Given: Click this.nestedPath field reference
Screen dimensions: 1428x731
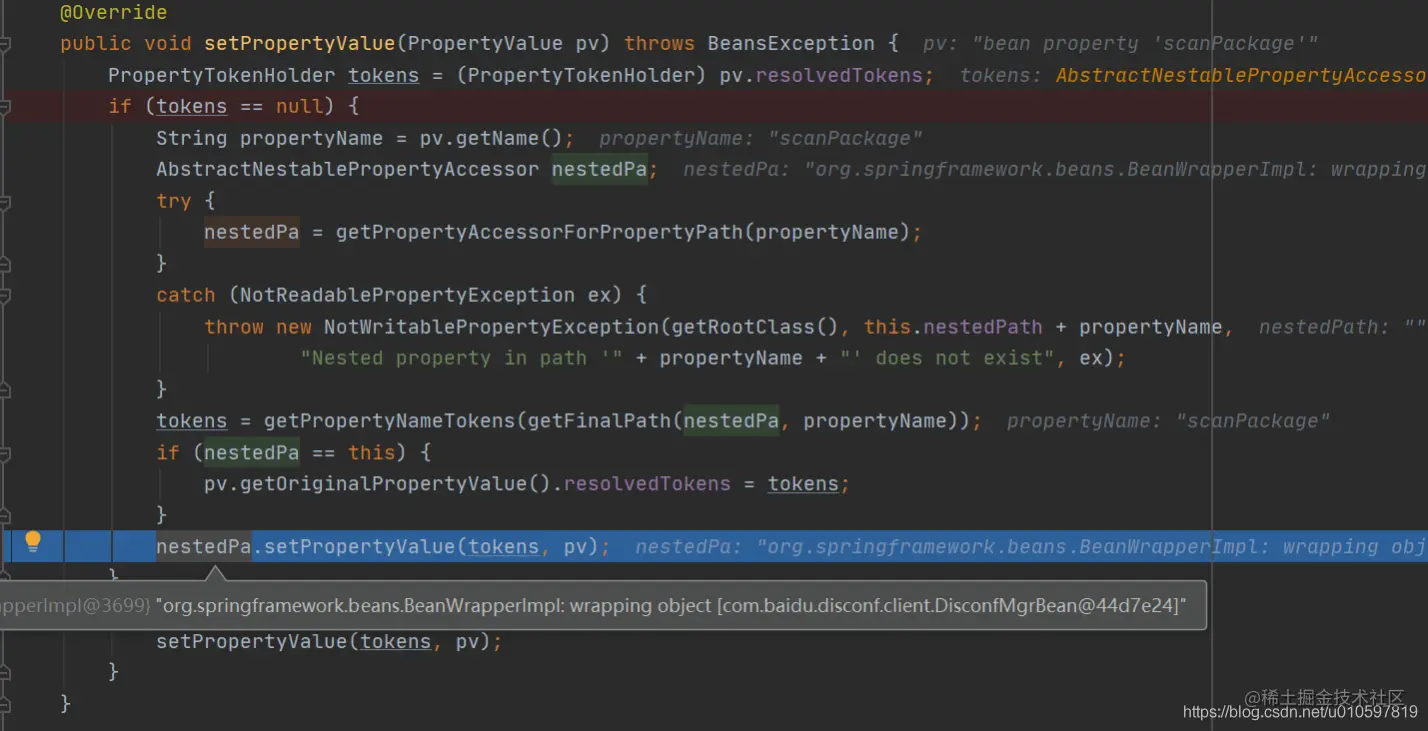Looking at the screenshot, I should 953,327.
